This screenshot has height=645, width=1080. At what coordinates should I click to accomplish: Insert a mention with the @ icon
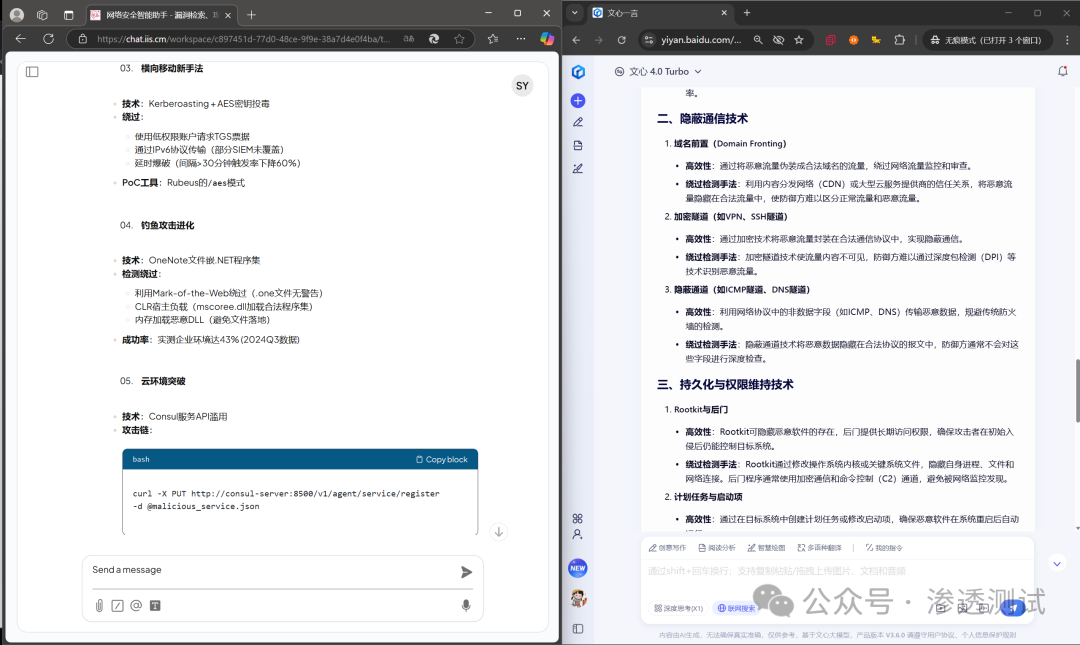coord(136,606)
